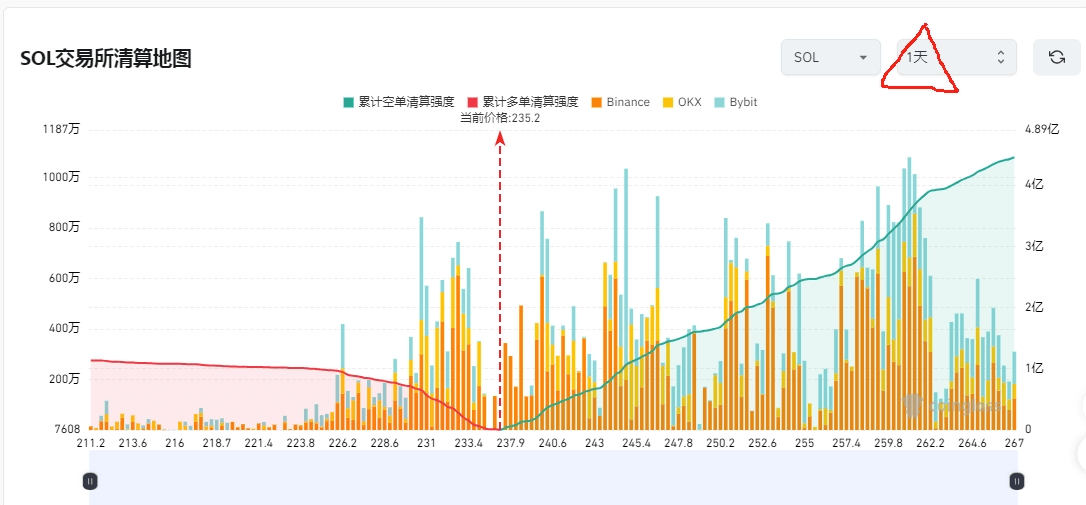Image resolution: width=1086 pixels, height=505 pixels.
Task: Click the red current price arrow marker
Action: tap(500, 140)
